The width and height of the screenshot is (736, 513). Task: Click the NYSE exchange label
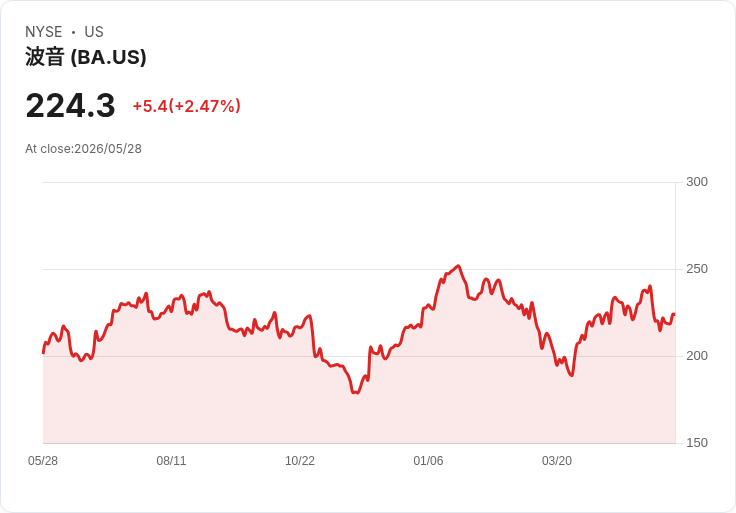[44, 32]
